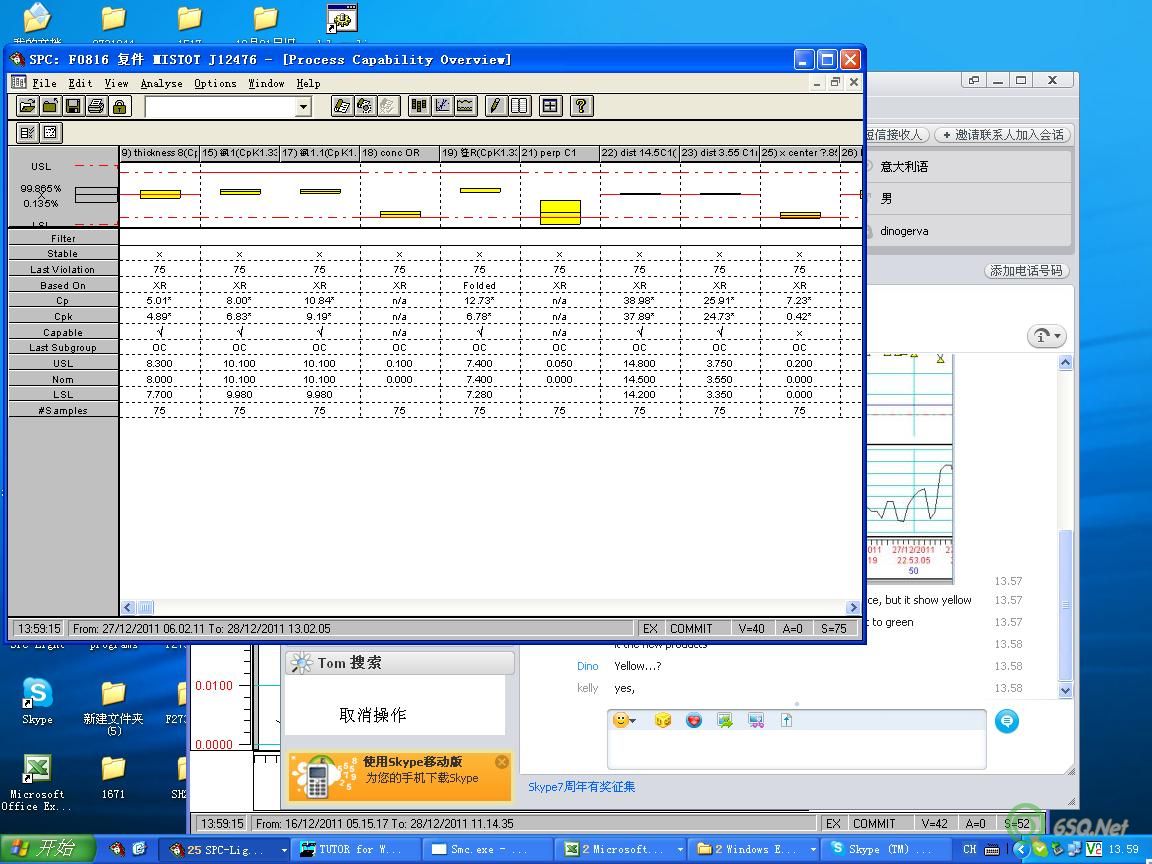Image resolution: width=1152 pixels, height=864 pixels.
Task: Expand the empty combo box in the toolbar
Action: 303,106
